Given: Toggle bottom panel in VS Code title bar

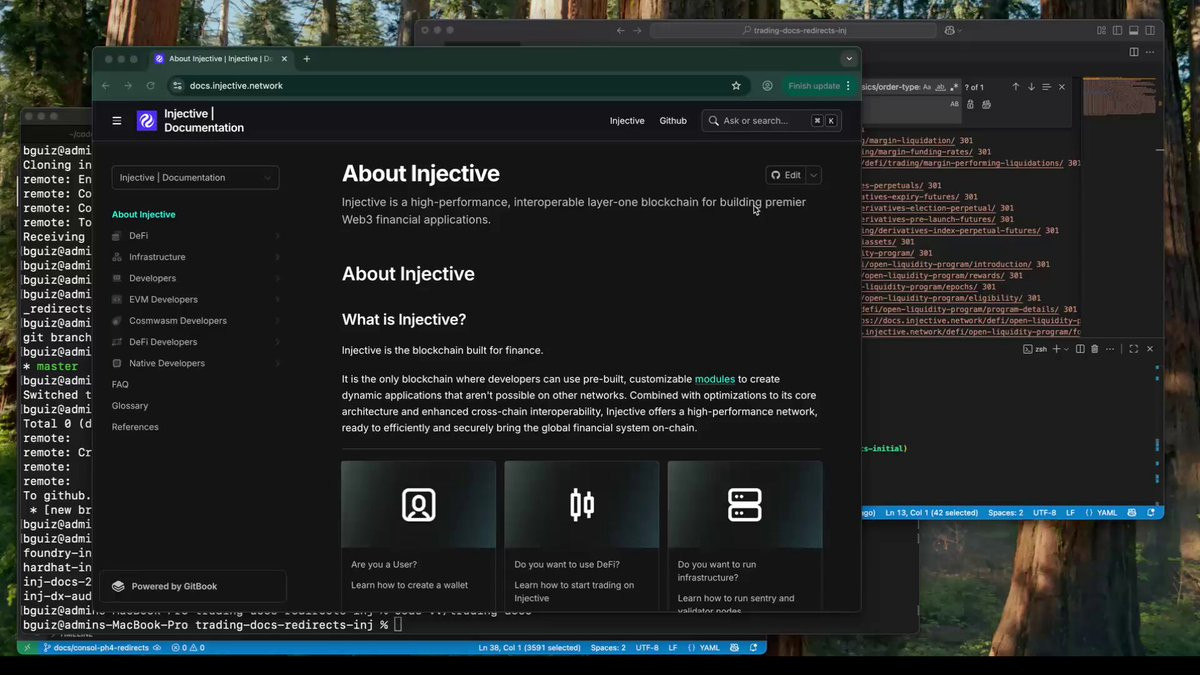Looking at the screenshot, I should 1134,30.
